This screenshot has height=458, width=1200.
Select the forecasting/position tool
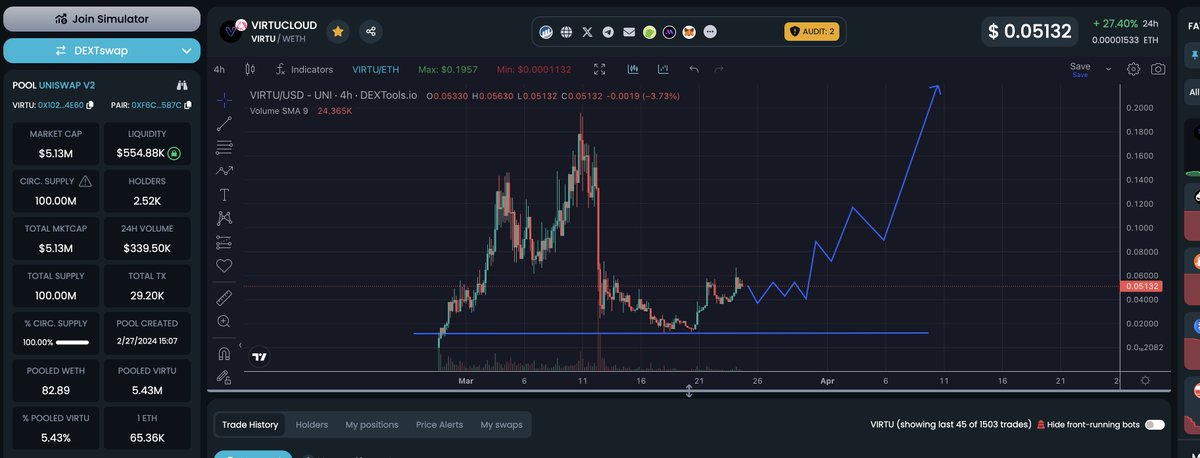tap(224, 242)
